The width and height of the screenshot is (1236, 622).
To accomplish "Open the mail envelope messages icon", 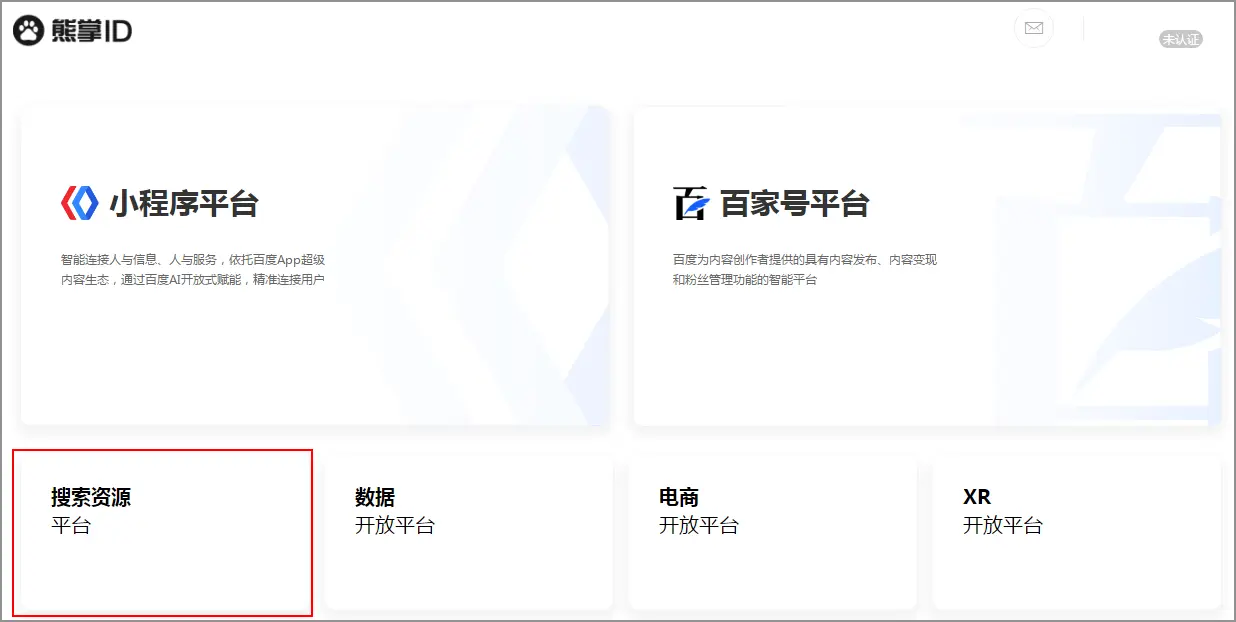I will tap(1033, 28).
